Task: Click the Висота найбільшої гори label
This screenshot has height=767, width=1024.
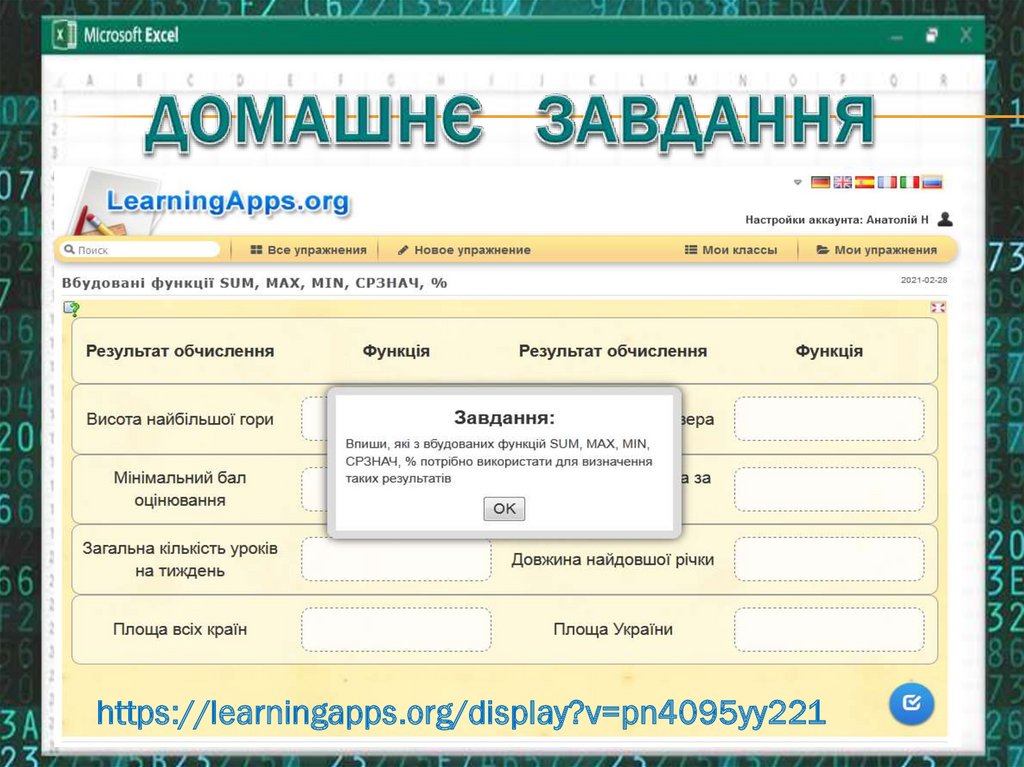Action: pos(180,419)
